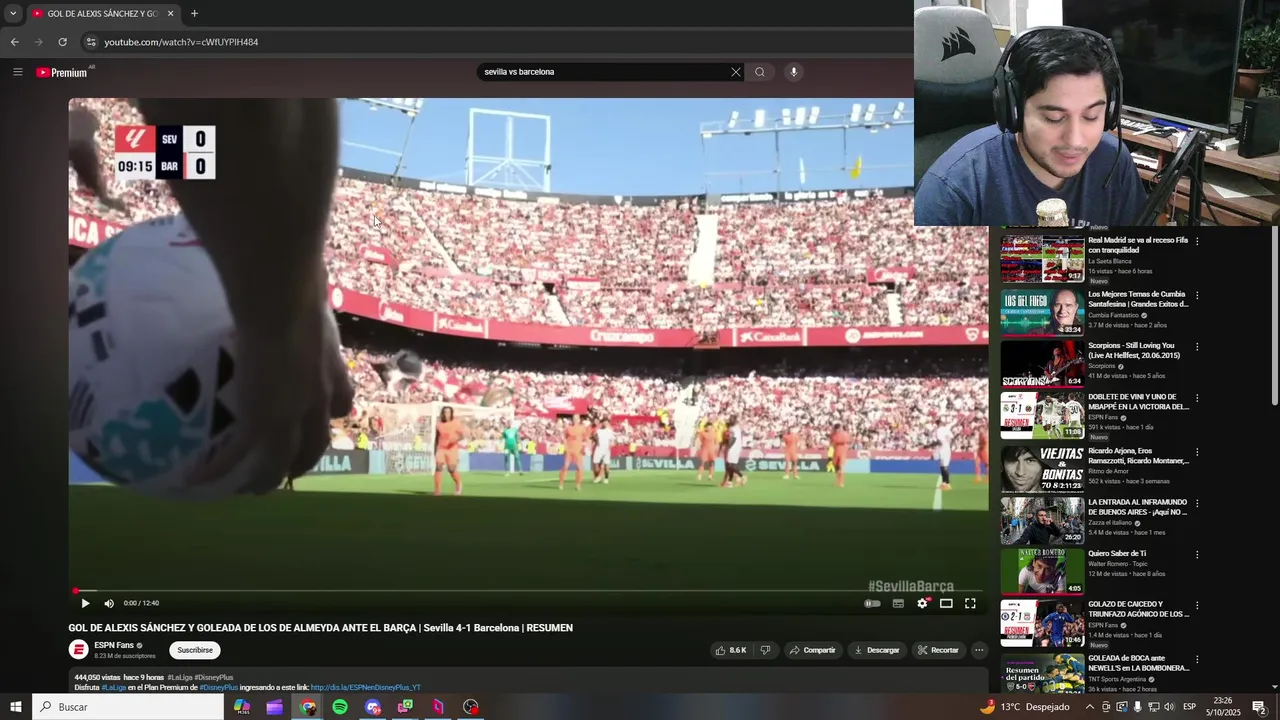Reload the browser page
This screenshot has height=720, width=1280.
[62, 42]
